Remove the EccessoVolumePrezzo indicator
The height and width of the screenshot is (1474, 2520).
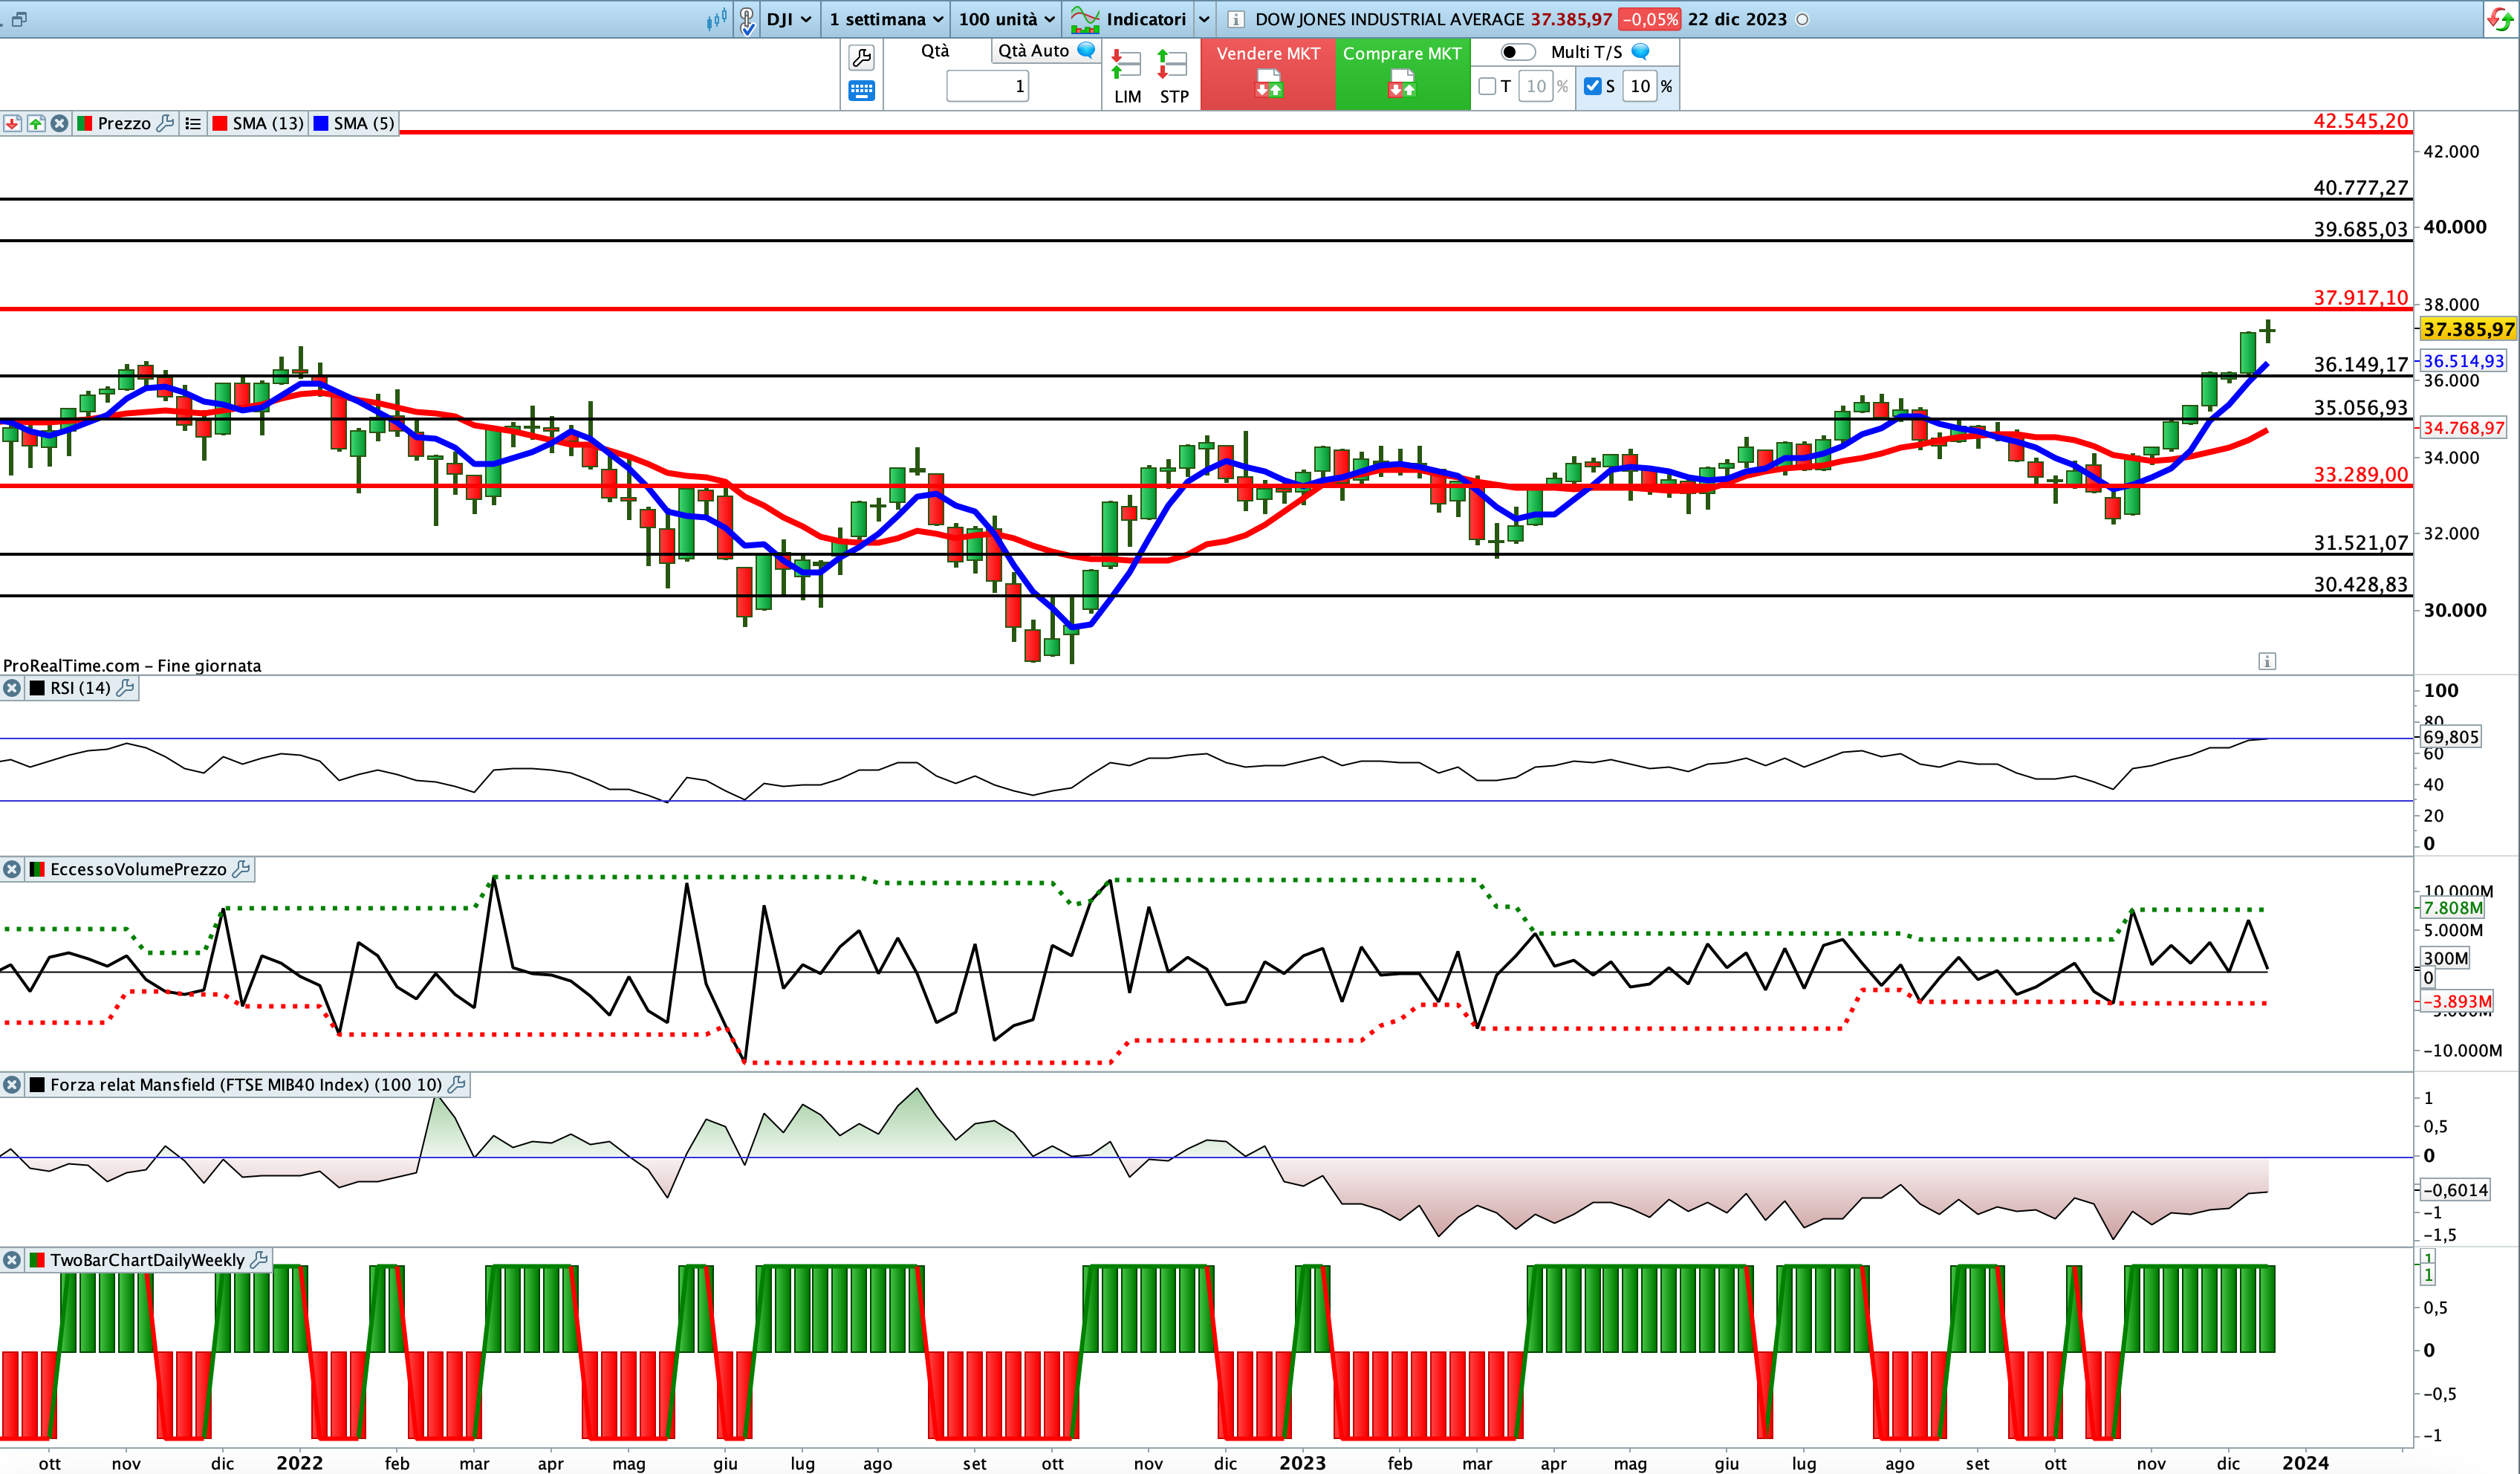coord(12,869)
